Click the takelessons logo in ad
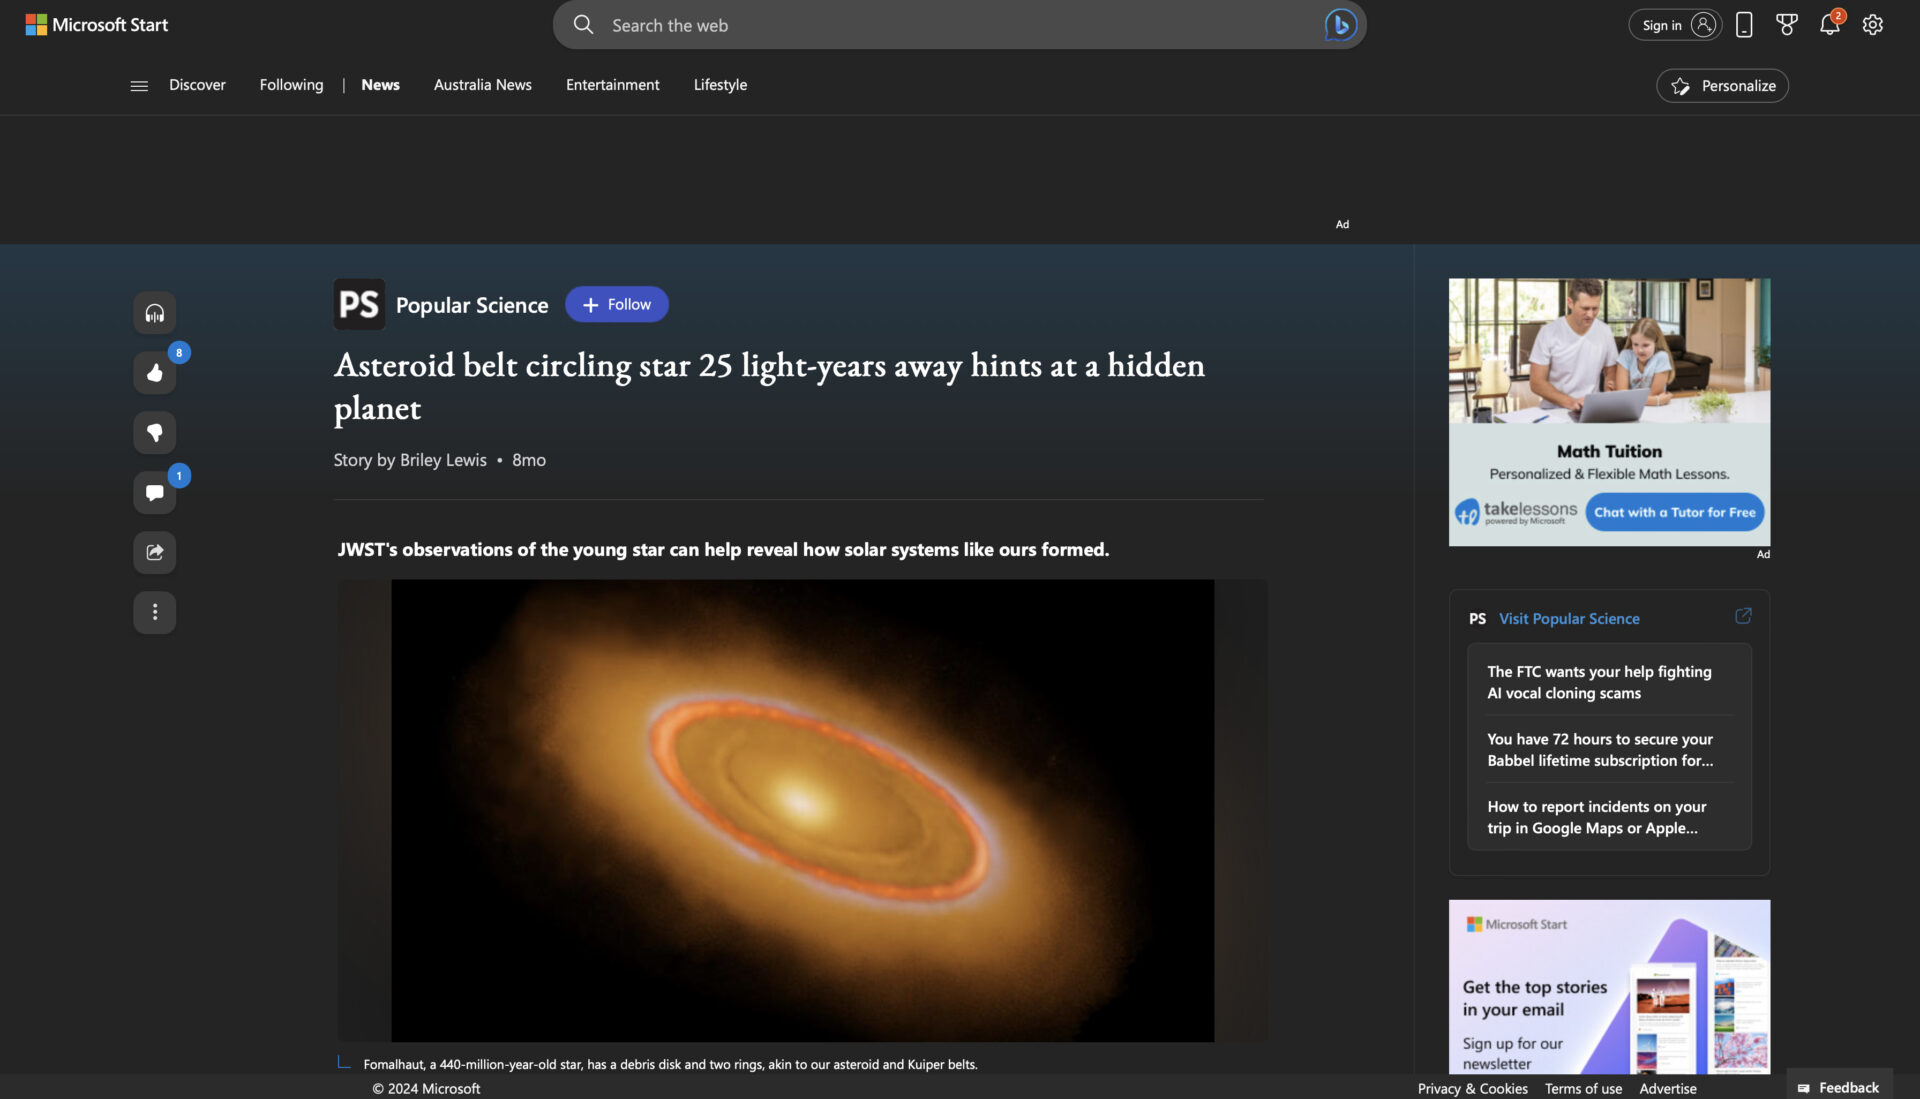This screenshot has height=1099, width=1920. [x=1516, y=512]
